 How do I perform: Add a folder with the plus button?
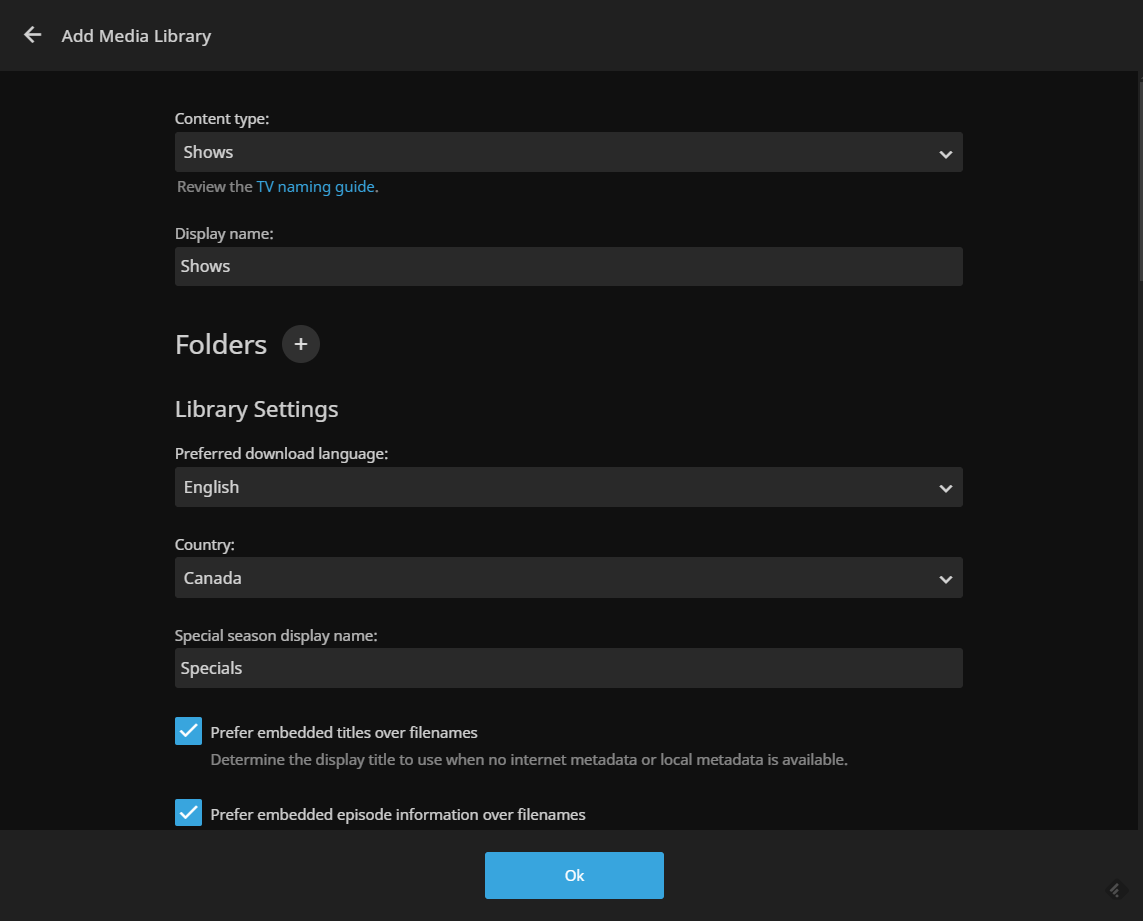coord(301,344)
